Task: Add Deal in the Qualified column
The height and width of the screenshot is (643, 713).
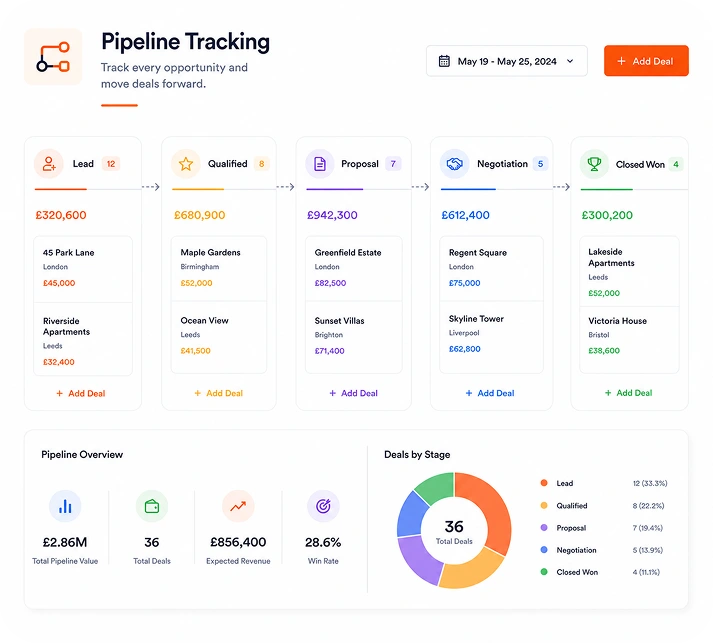Action: (219, 393)
